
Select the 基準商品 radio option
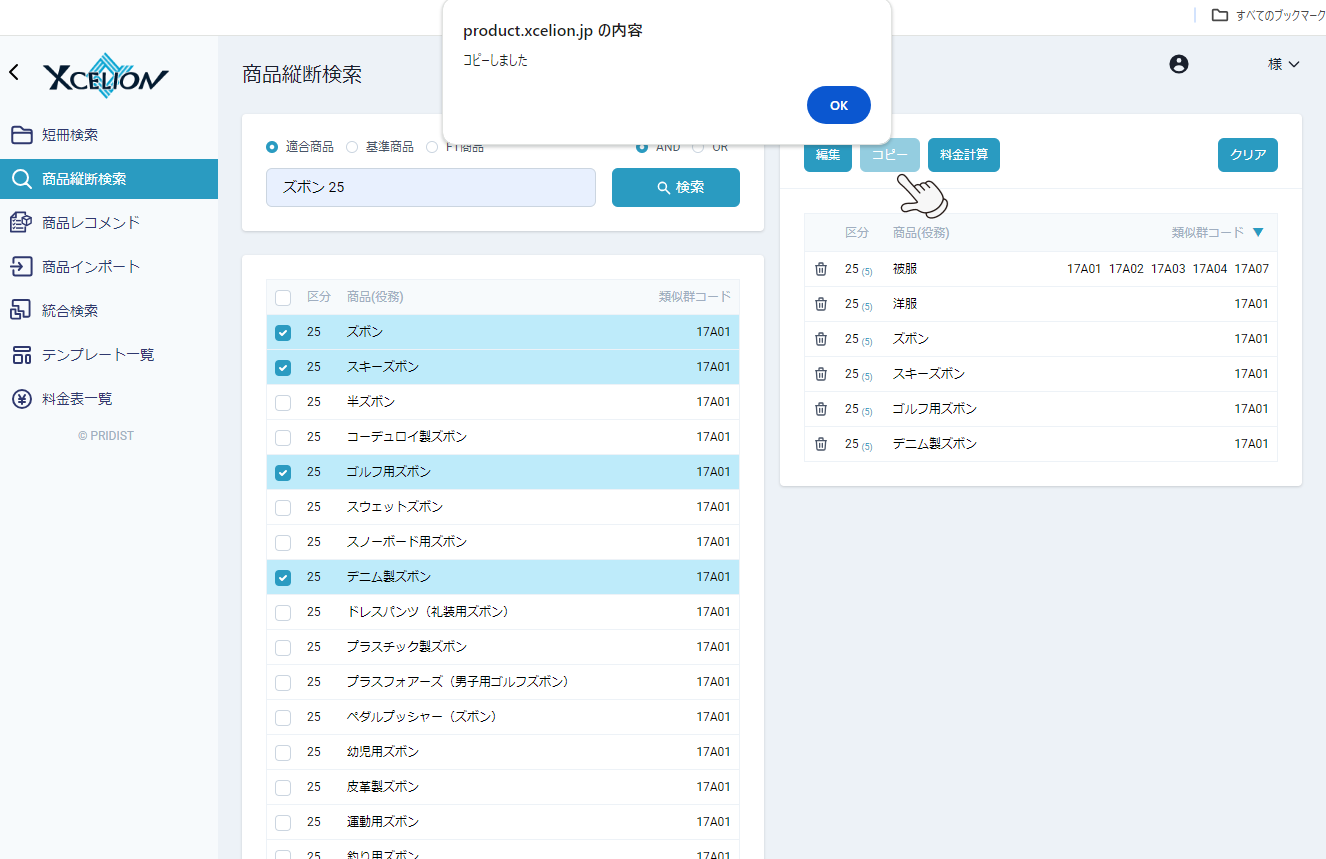[352, 147]
